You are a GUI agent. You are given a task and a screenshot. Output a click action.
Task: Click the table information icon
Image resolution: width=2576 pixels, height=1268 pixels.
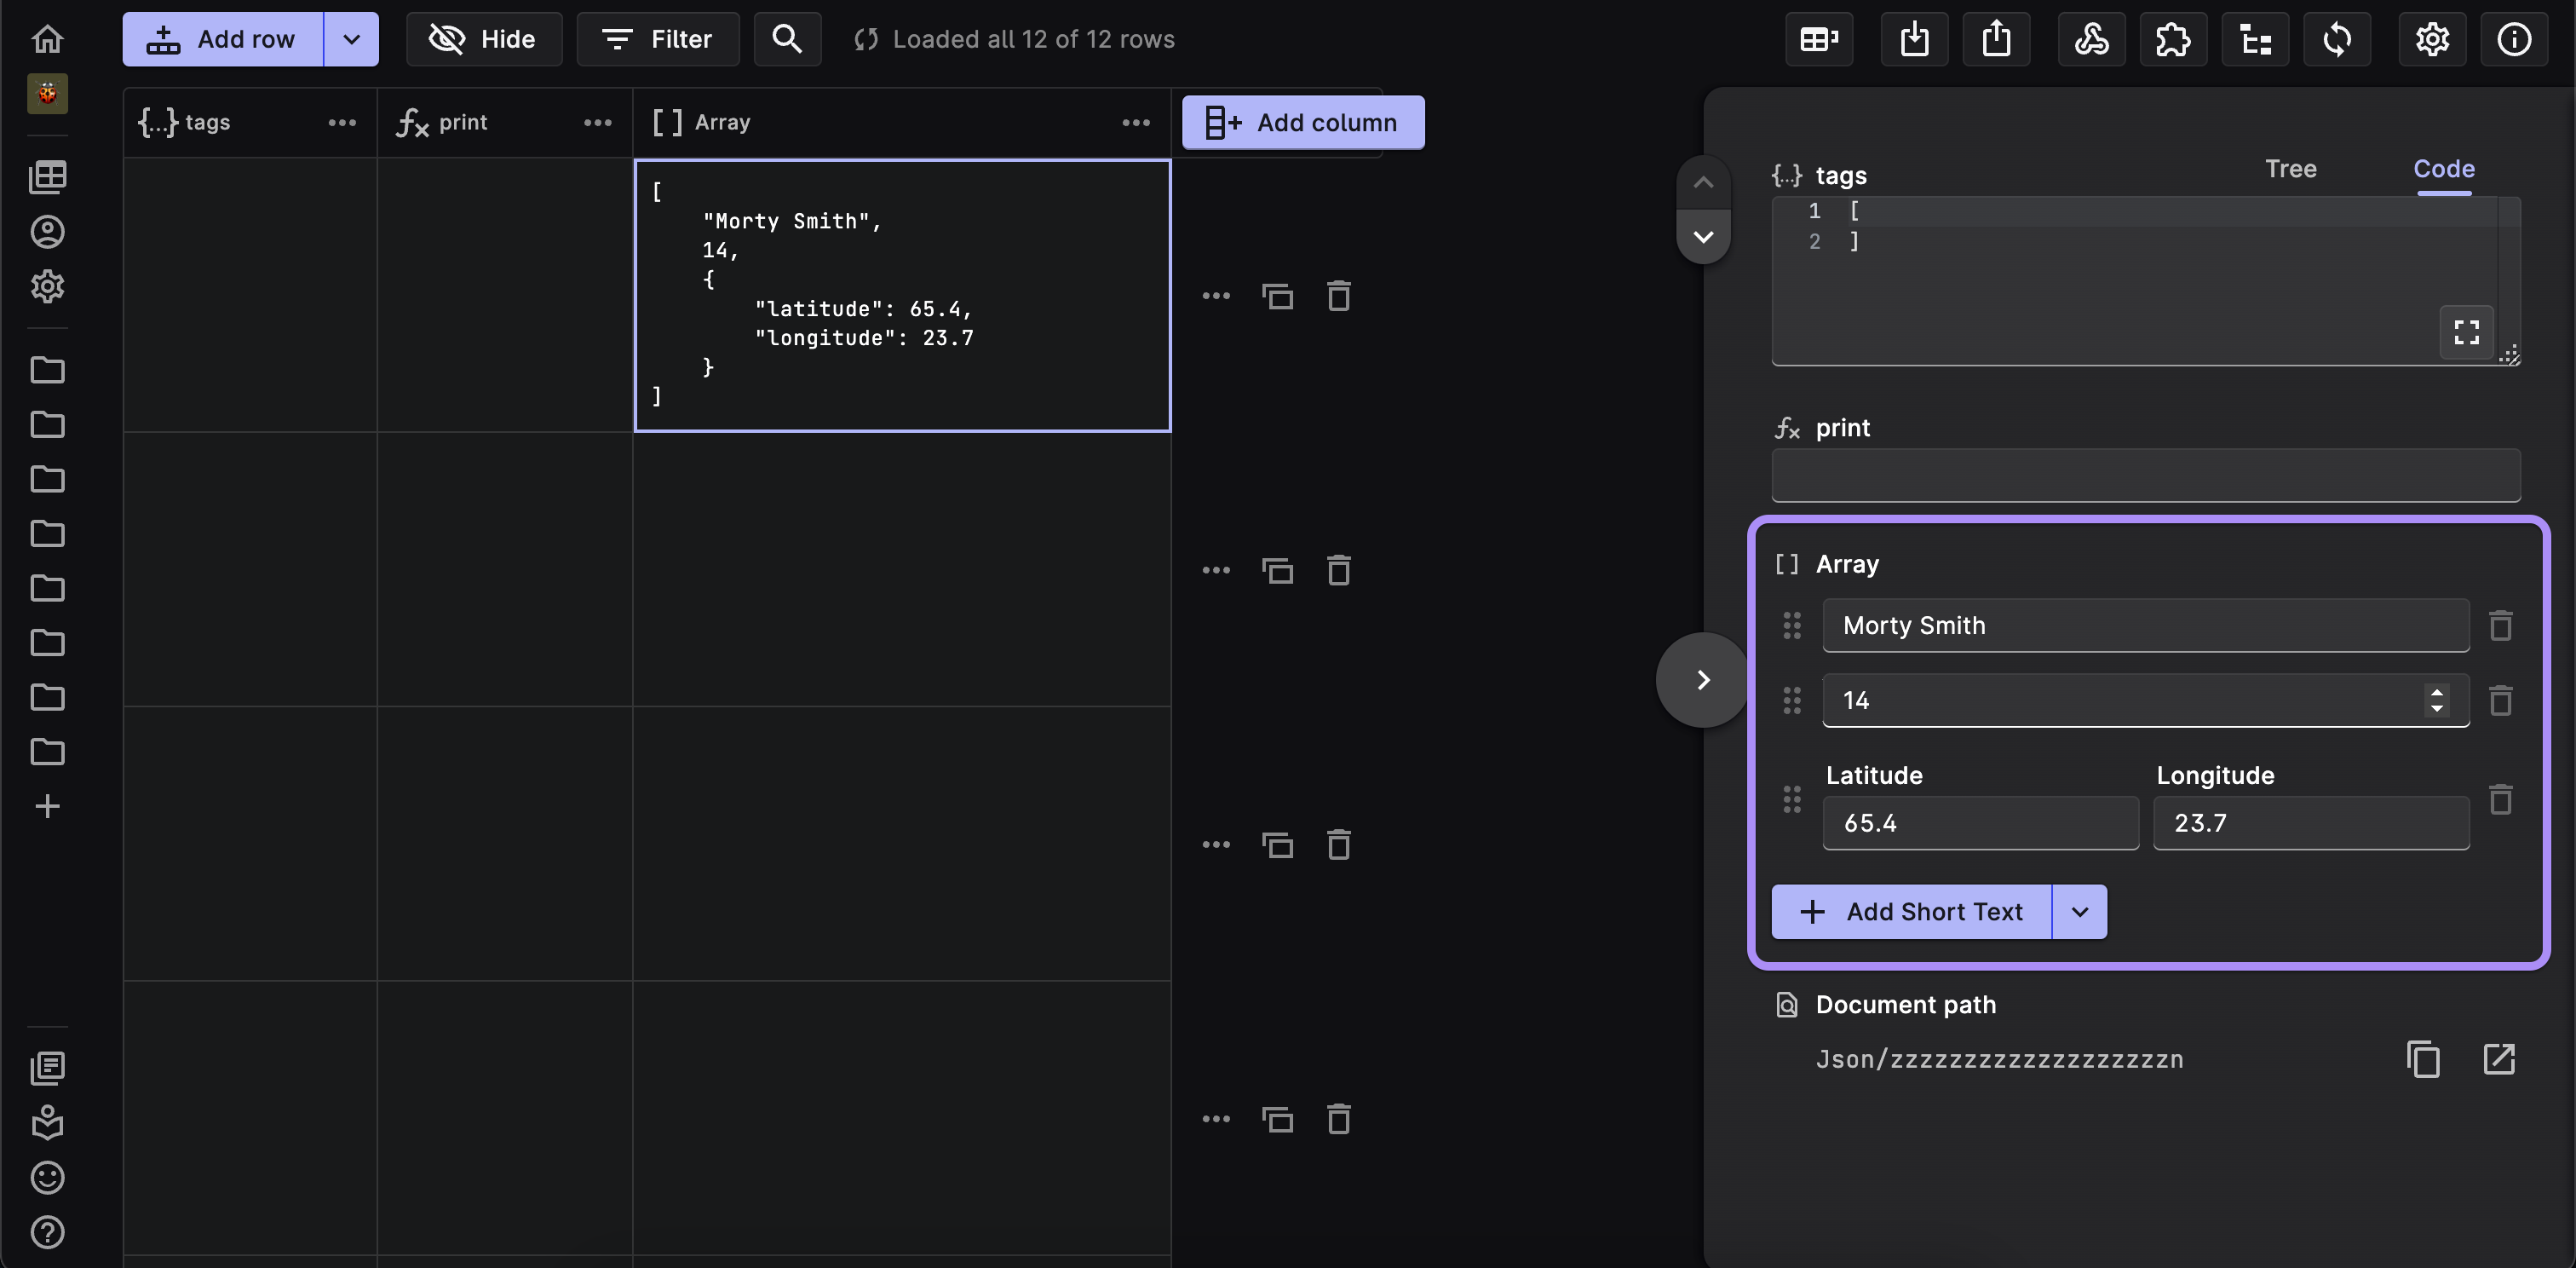coord(2514,39)
